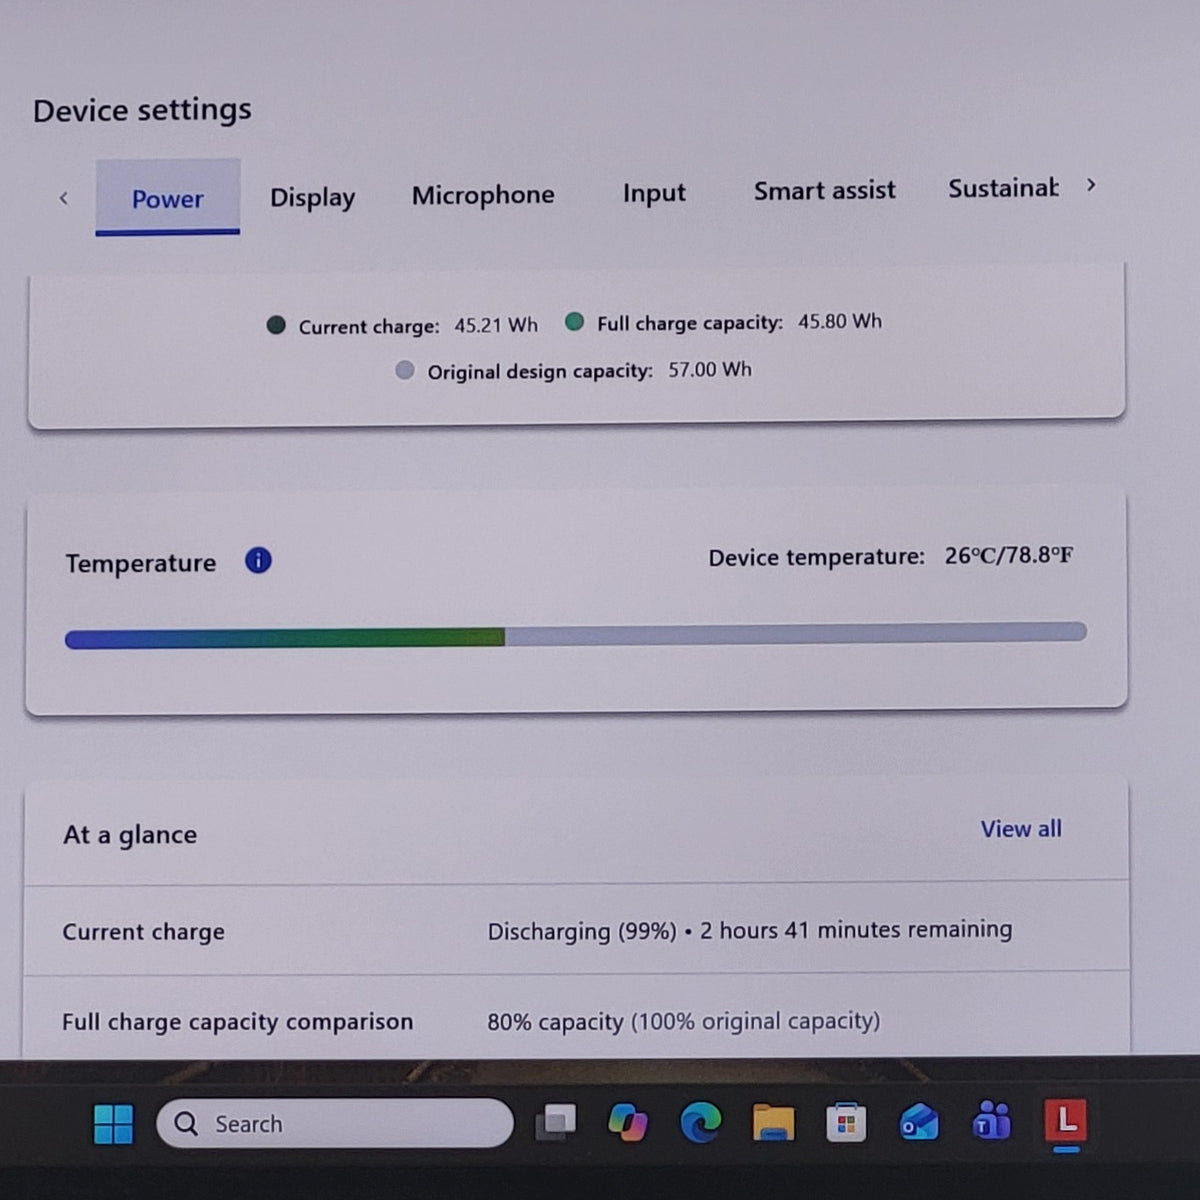
Task: Select the 26°C/78.8°F temperature reading
Action: pyautogui.click(x=1009, y=555)
